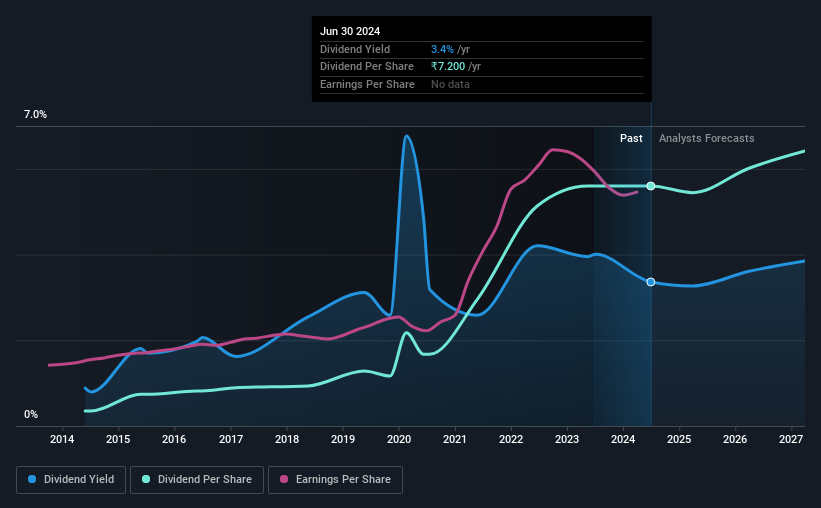
Task: Click the 2027 x-axis label
Action: tap(791, 439)
